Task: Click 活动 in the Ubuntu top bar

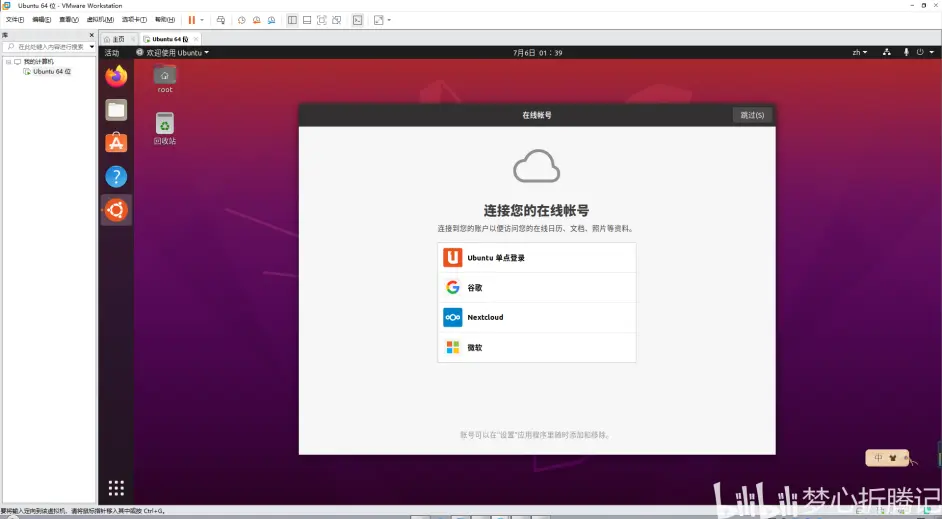Action: pyautogui.click(x=112, y=53)
